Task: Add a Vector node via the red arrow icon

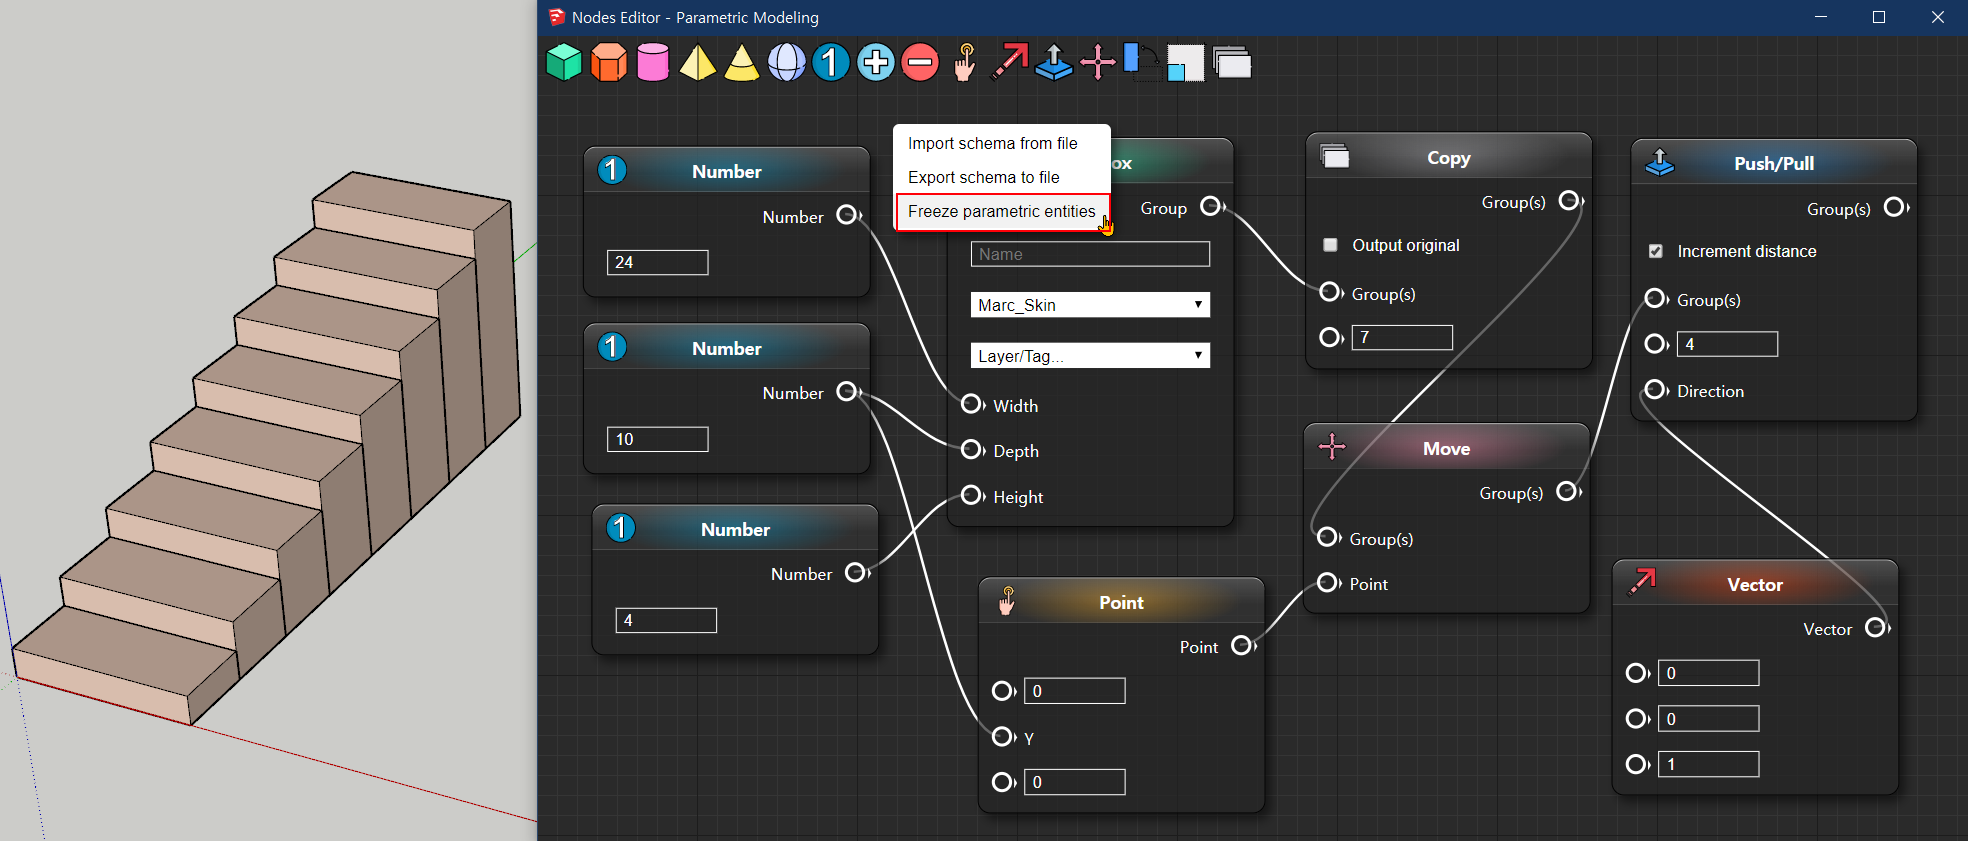Action: point(1009,62)
